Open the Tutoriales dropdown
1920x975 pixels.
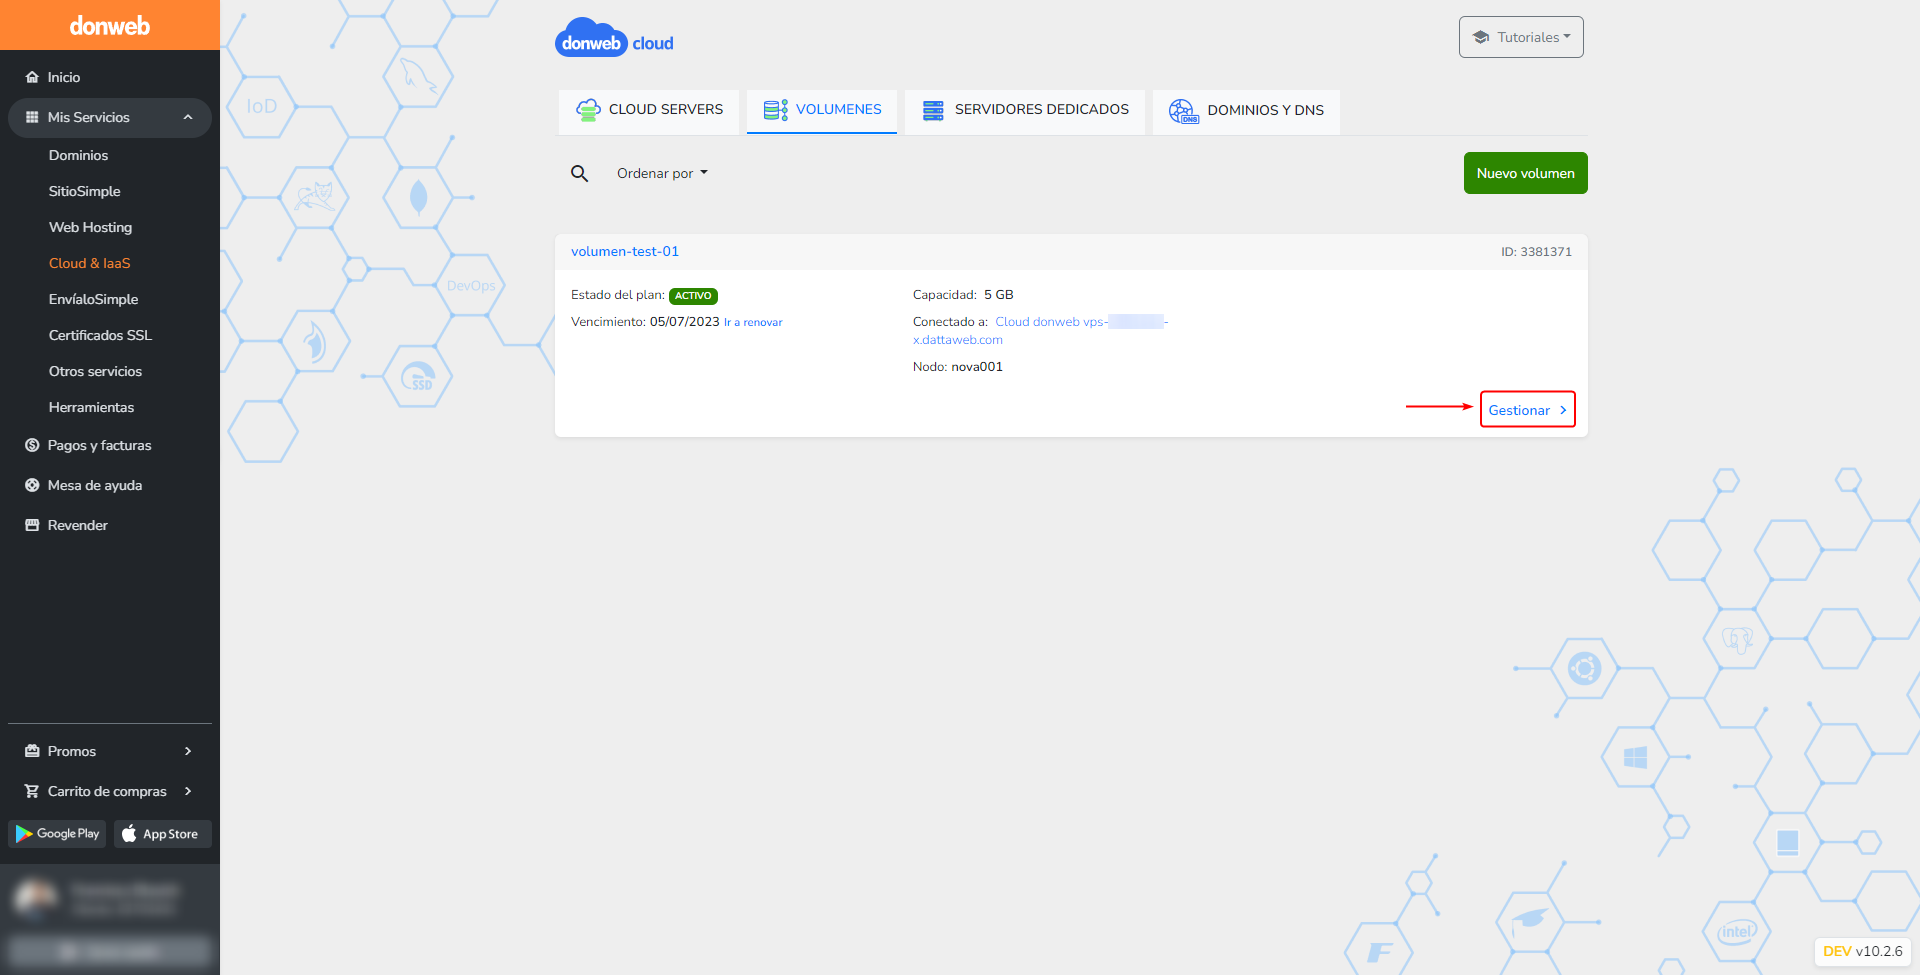coord(1521,37)
